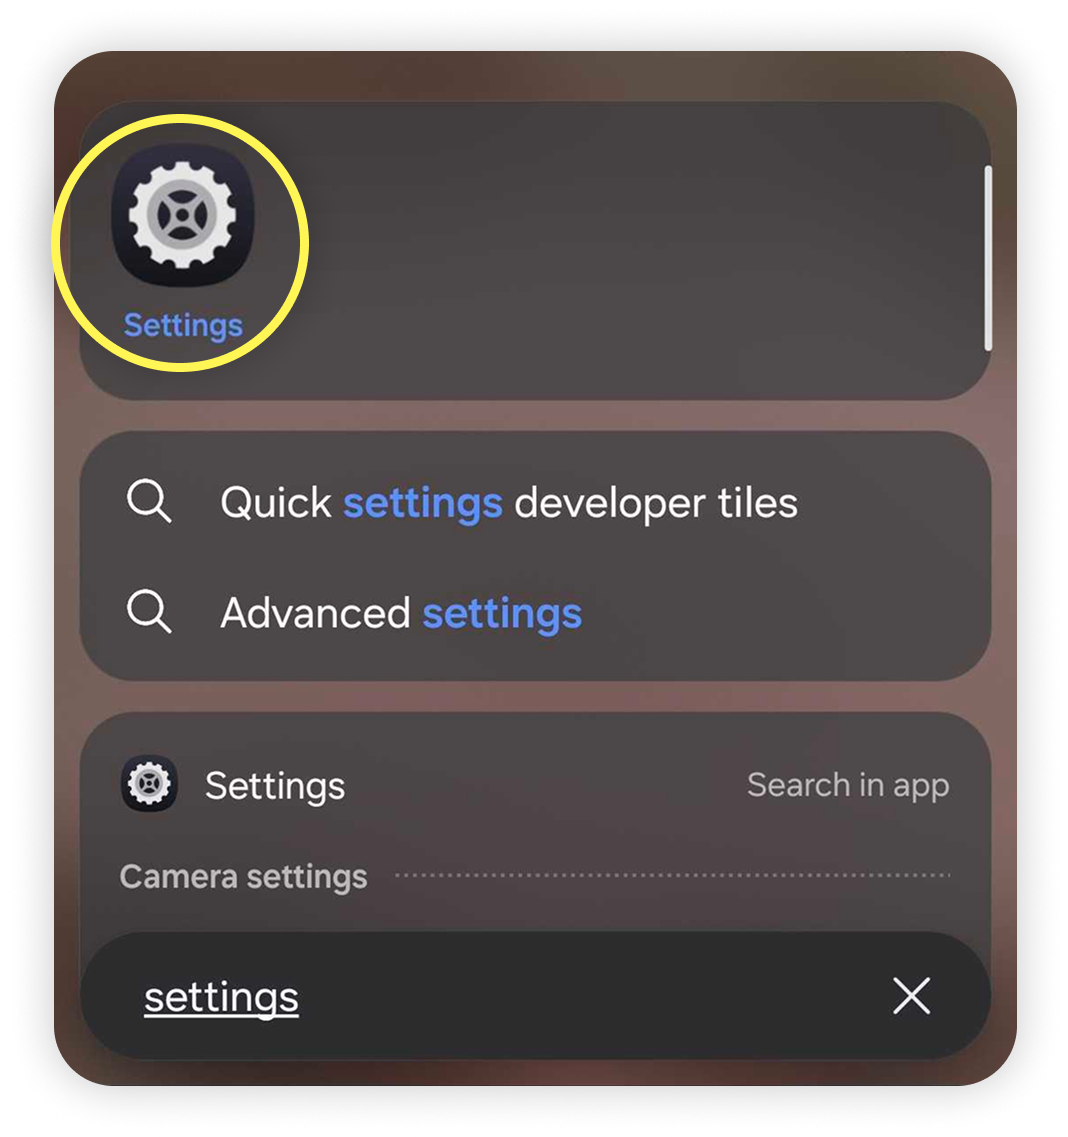Click the blue settings word in the Quick suggestion
This screenshot has width=1068, height=1137.
[x=423, y=504]
